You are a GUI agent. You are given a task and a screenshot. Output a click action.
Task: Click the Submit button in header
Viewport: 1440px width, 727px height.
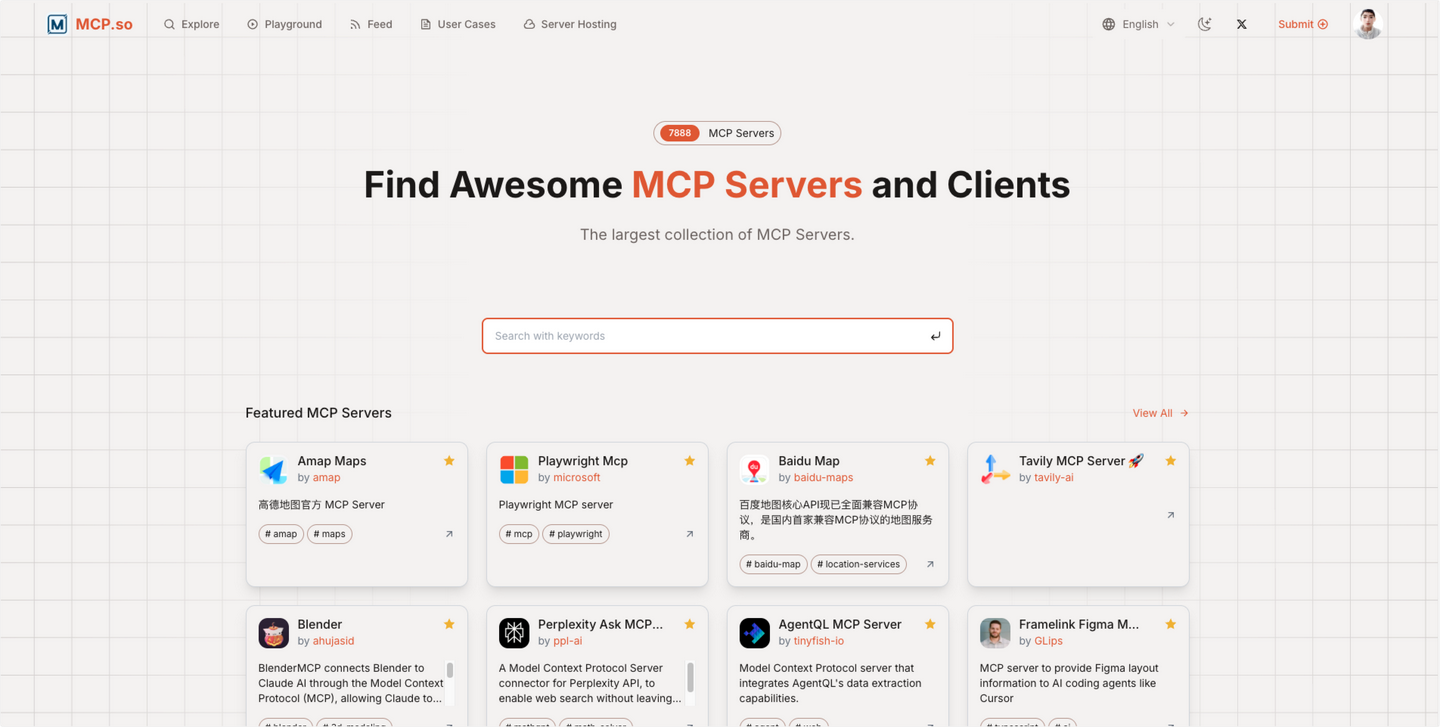[x=1303, y=24]
